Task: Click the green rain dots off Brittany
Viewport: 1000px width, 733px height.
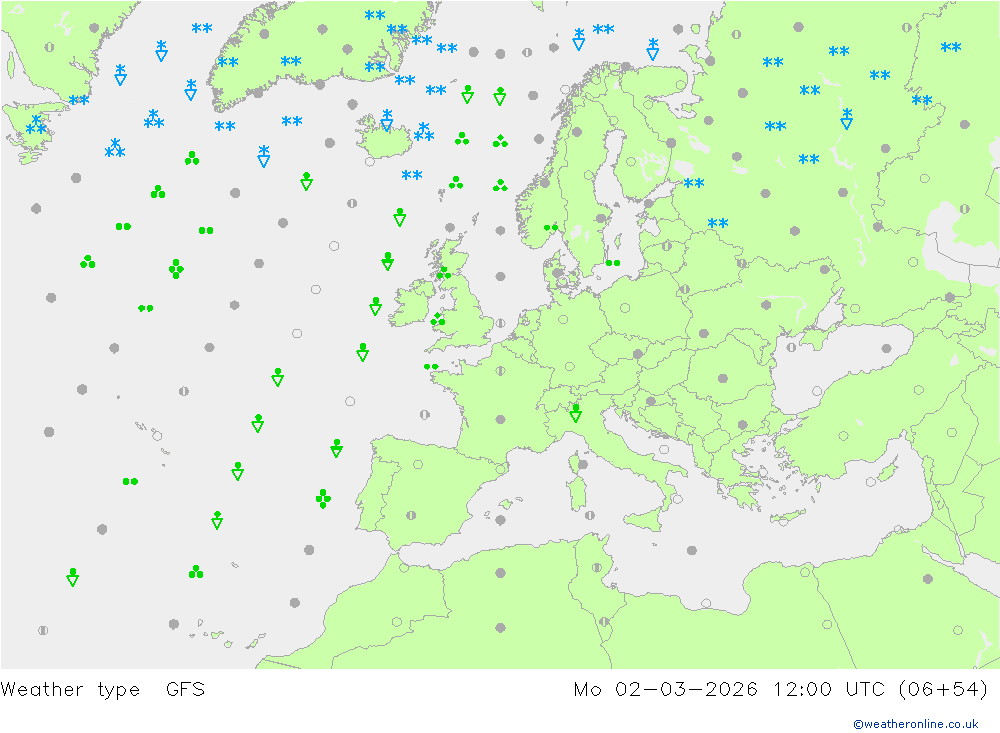Action: point(431,367)
